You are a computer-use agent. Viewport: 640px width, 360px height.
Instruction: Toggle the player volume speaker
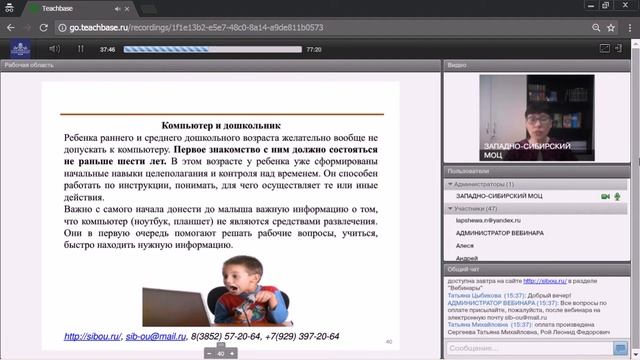coord(54,49)
